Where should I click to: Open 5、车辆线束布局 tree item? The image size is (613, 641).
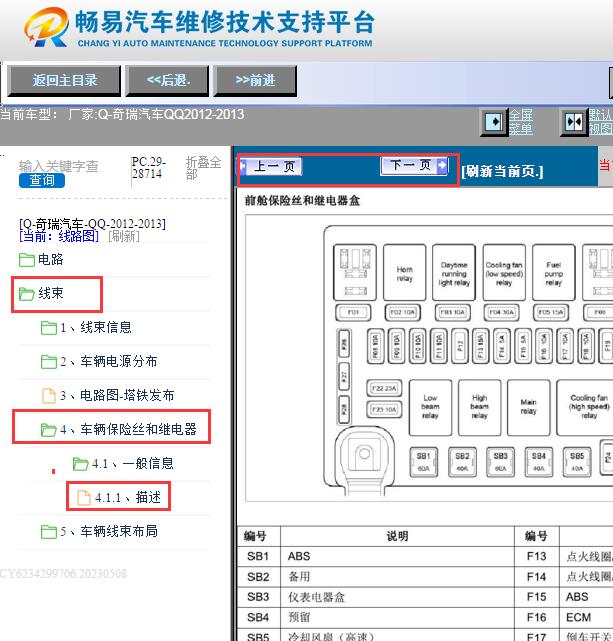click(109, 531)
